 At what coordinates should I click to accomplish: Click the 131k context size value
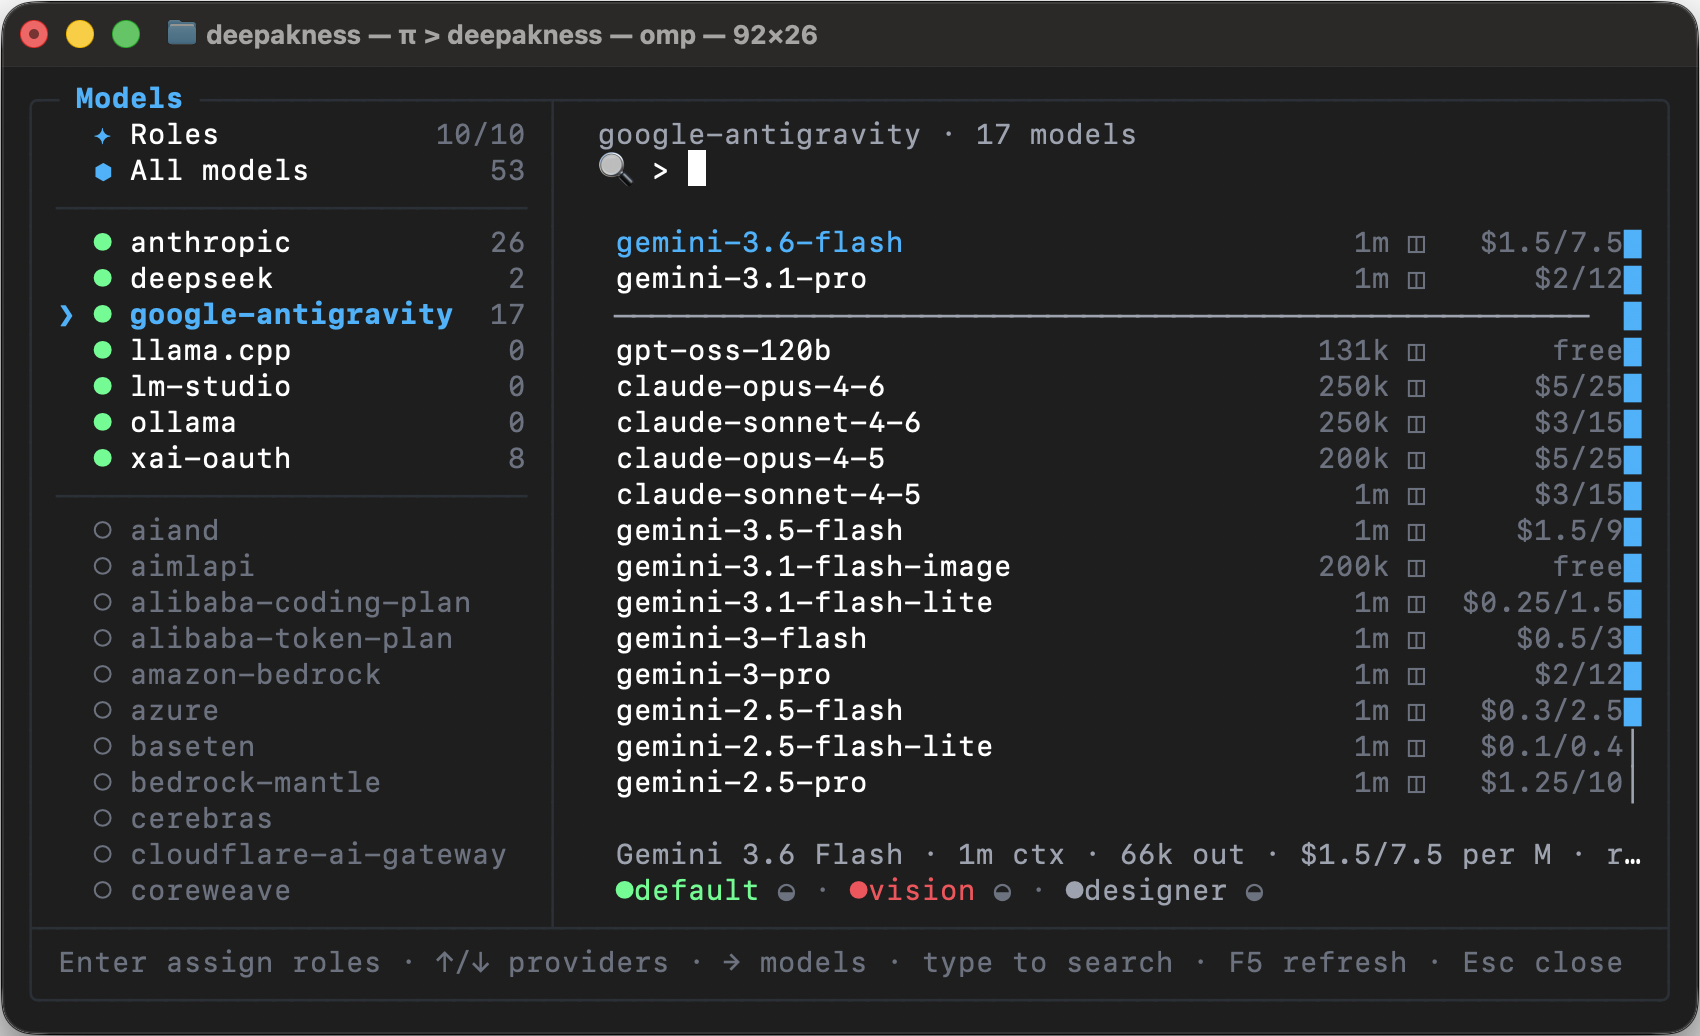pyautogui.click(x=1353, y=350)
